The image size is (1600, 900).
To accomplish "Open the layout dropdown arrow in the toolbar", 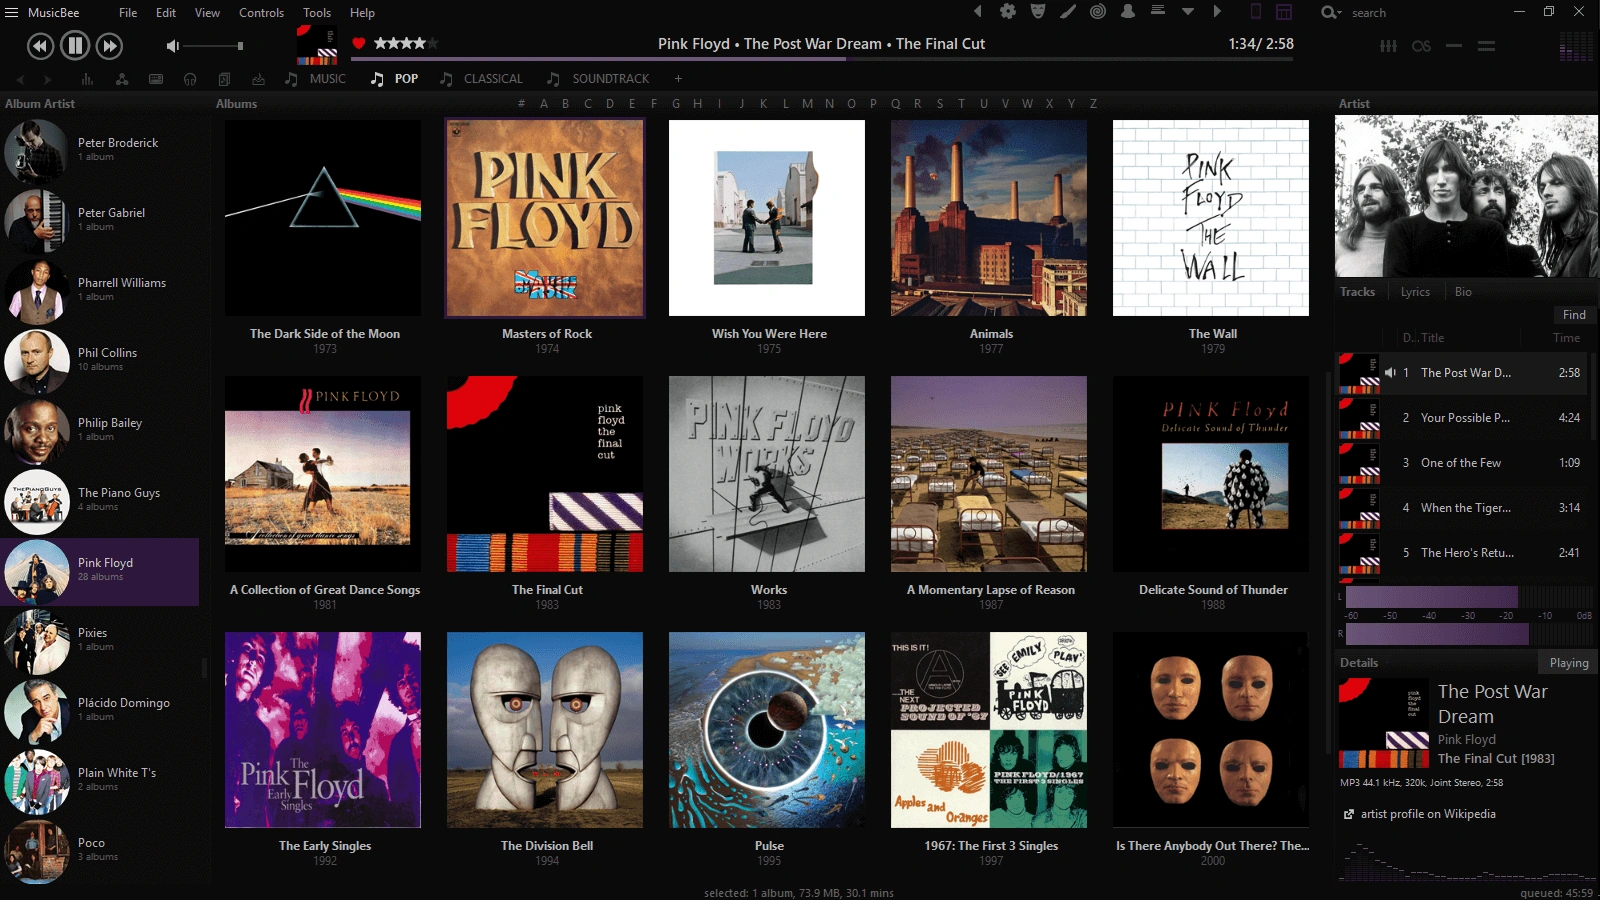I will pos(1187,12).
